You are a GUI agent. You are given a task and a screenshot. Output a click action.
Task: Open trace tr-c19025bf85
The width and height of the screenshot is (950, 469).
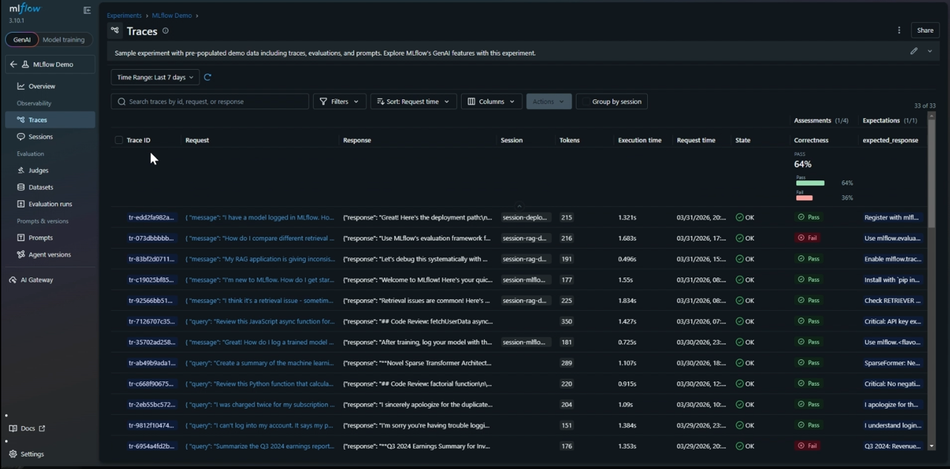point(151,280)
